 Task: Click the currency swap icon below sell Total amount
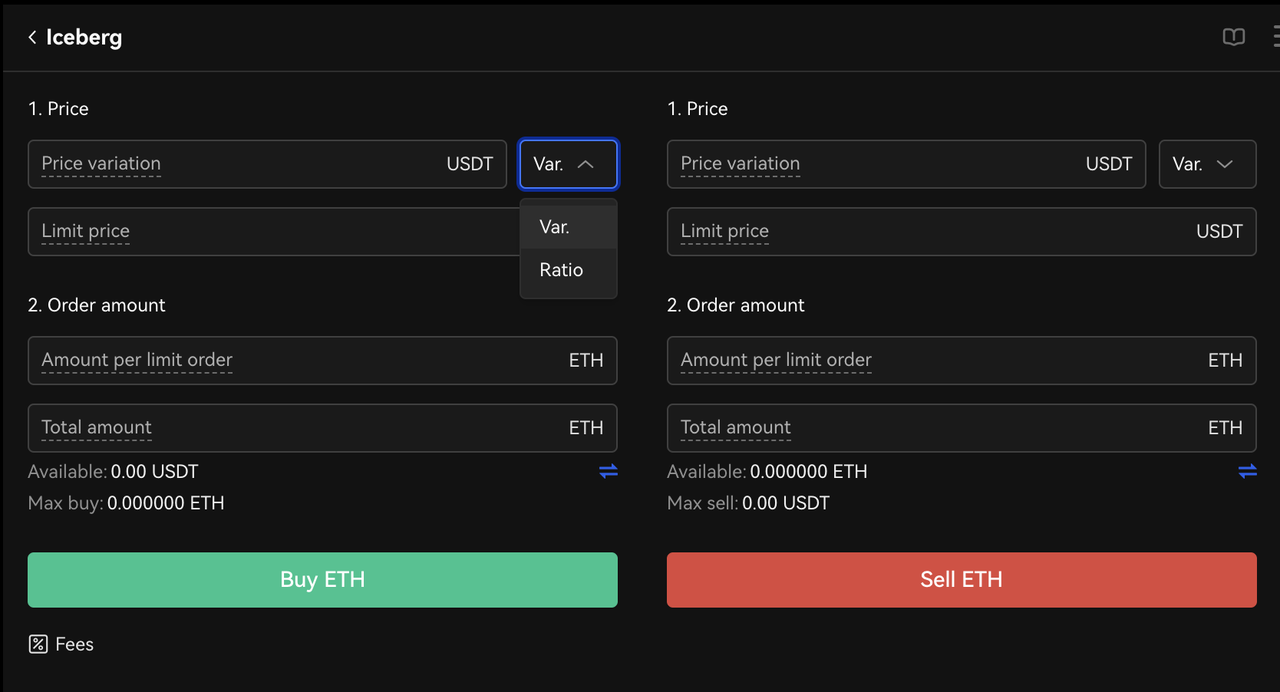(x=1247, y=471)
